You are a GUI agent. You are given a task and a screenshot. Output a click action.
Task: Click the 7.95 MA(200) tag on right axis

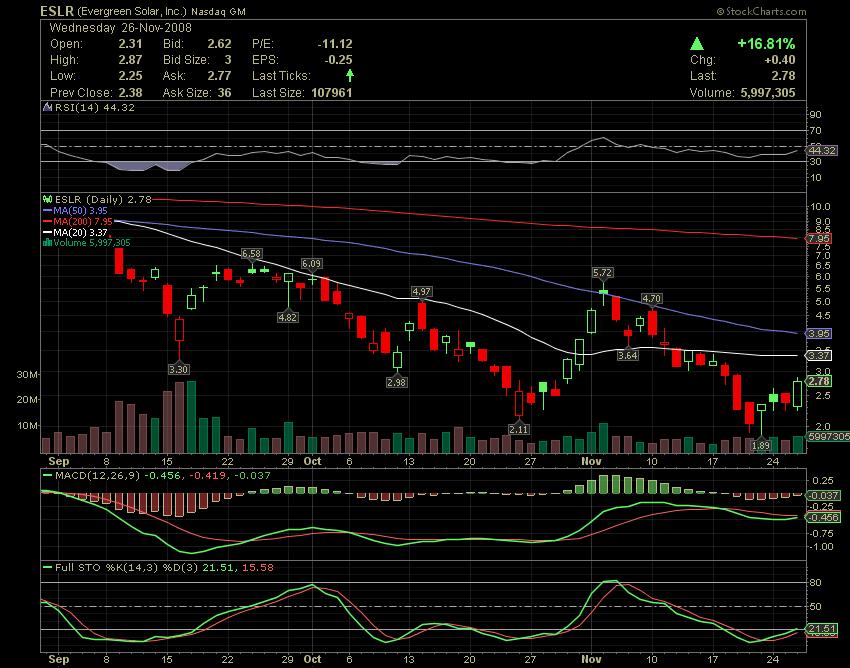(x=819, y=239)
